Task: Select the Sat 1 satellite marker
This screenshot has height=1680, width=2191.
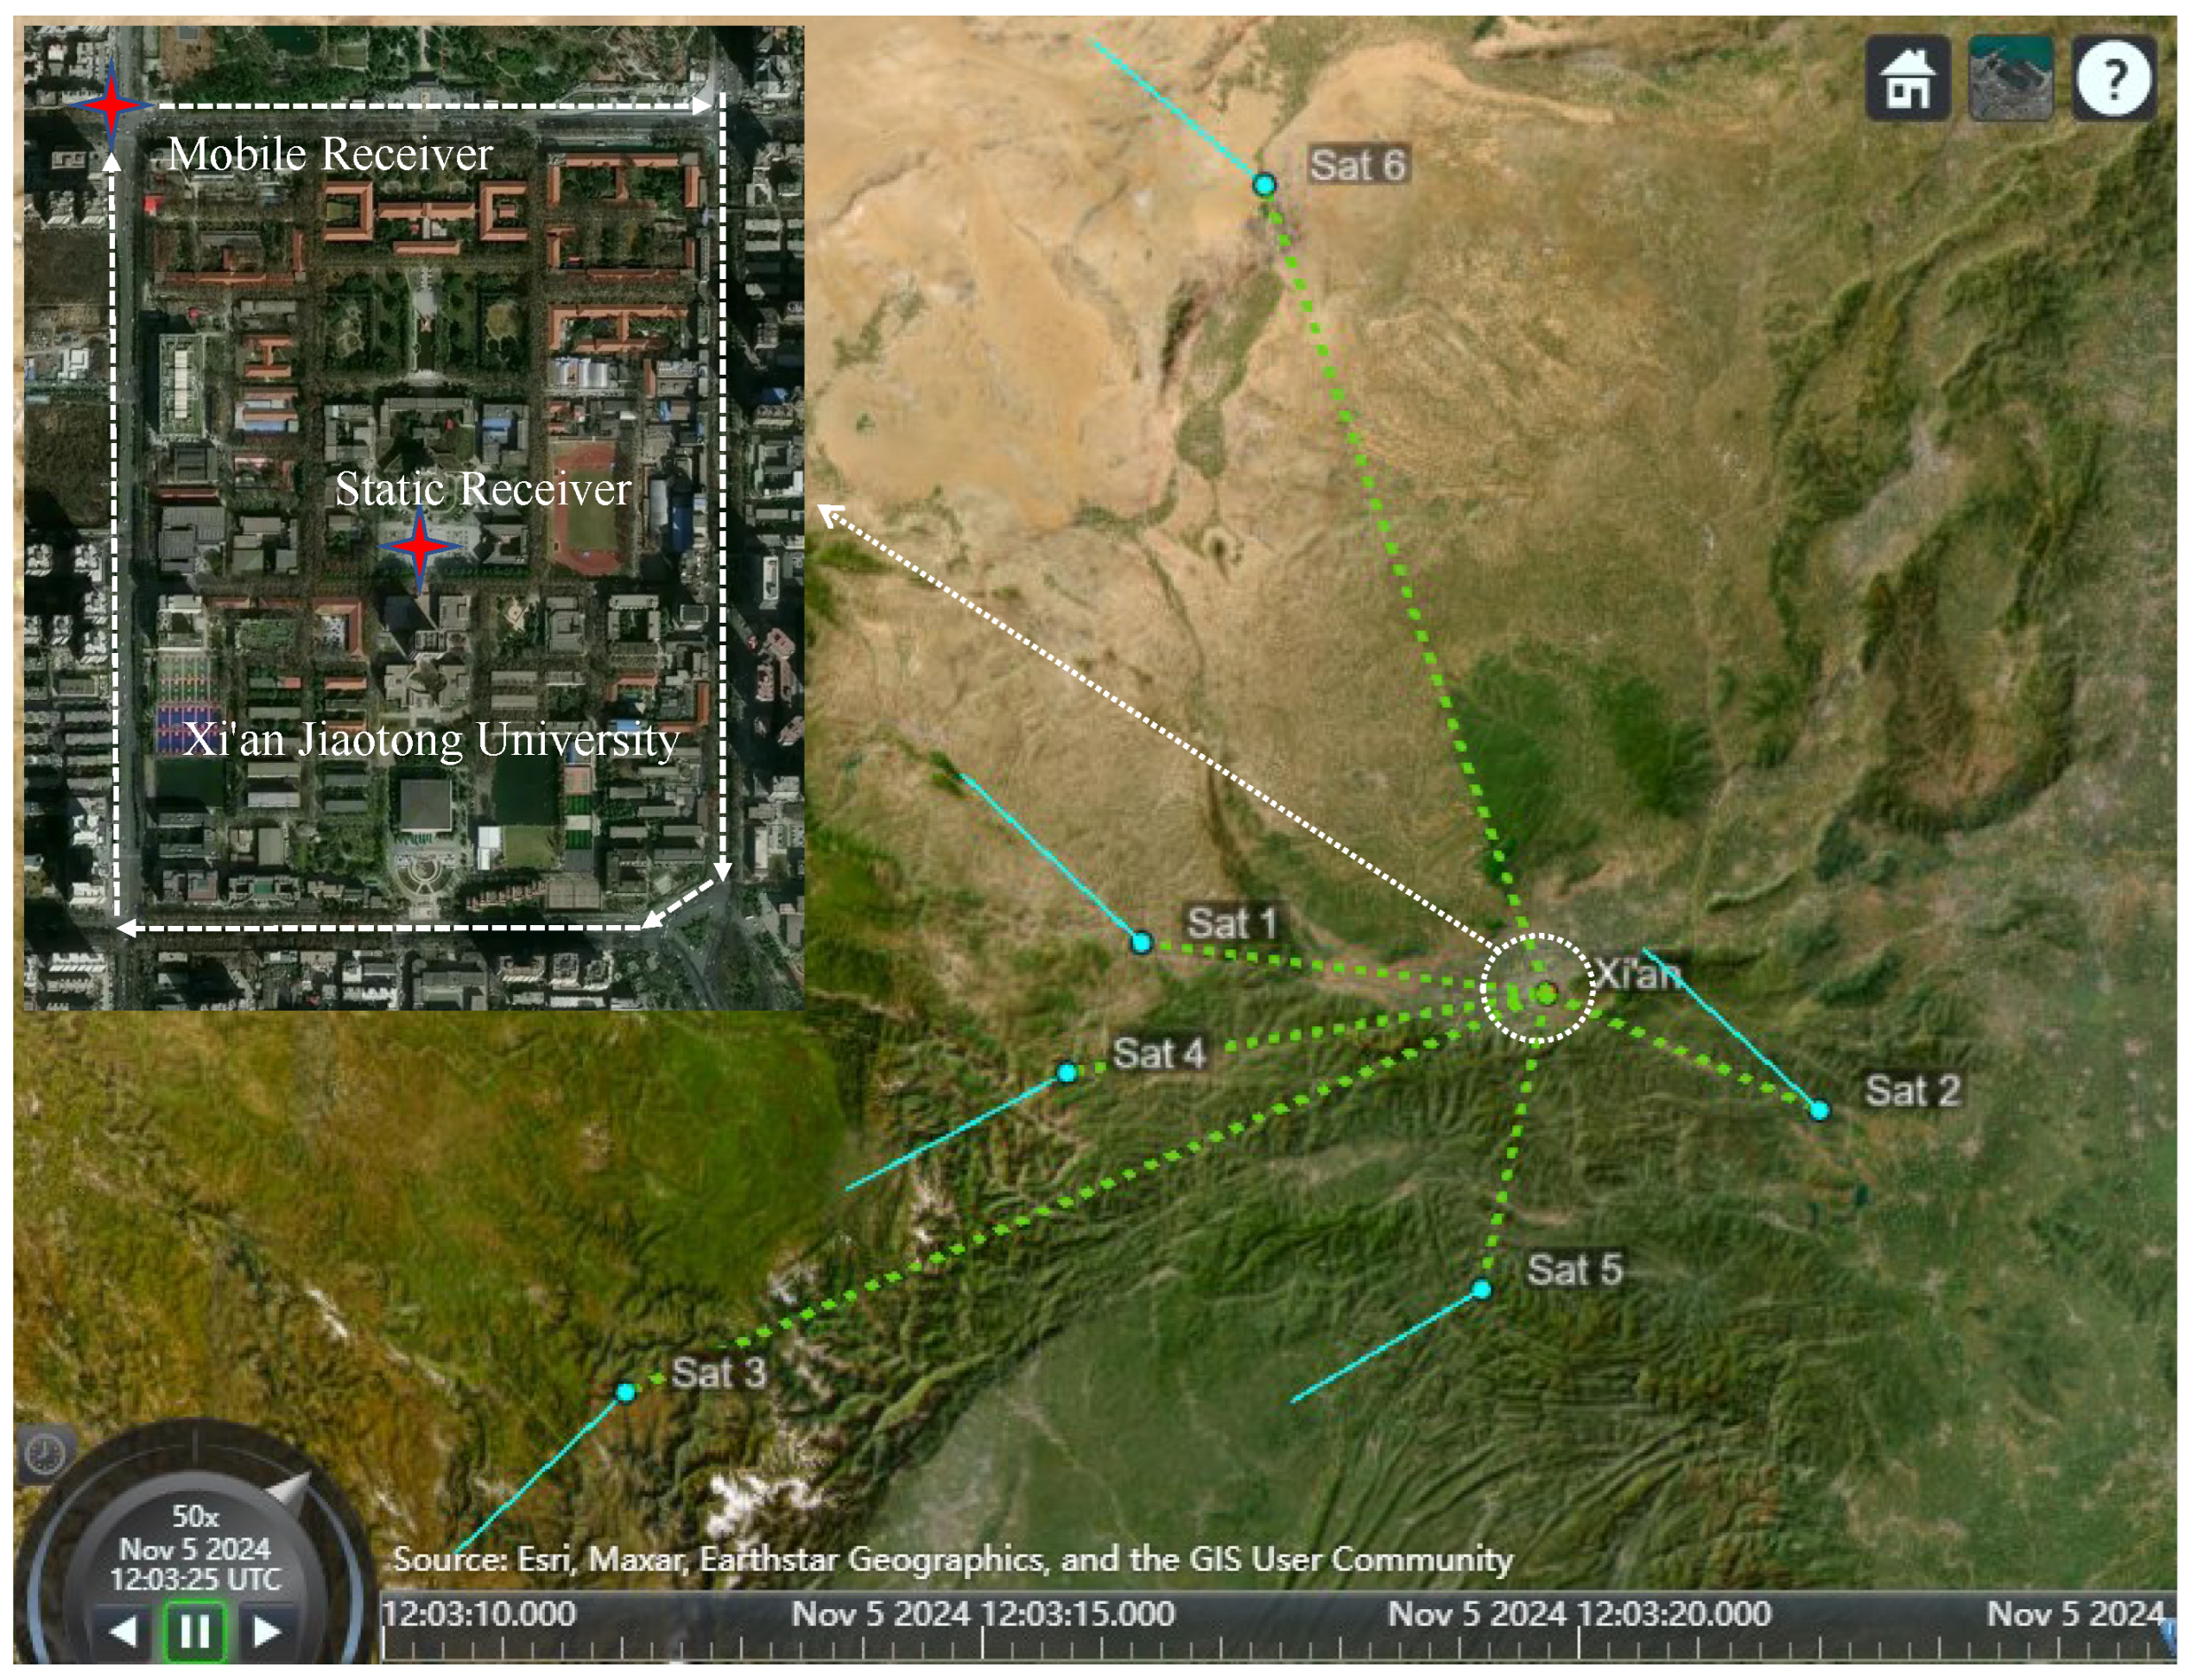Action: coord(1141,943)
